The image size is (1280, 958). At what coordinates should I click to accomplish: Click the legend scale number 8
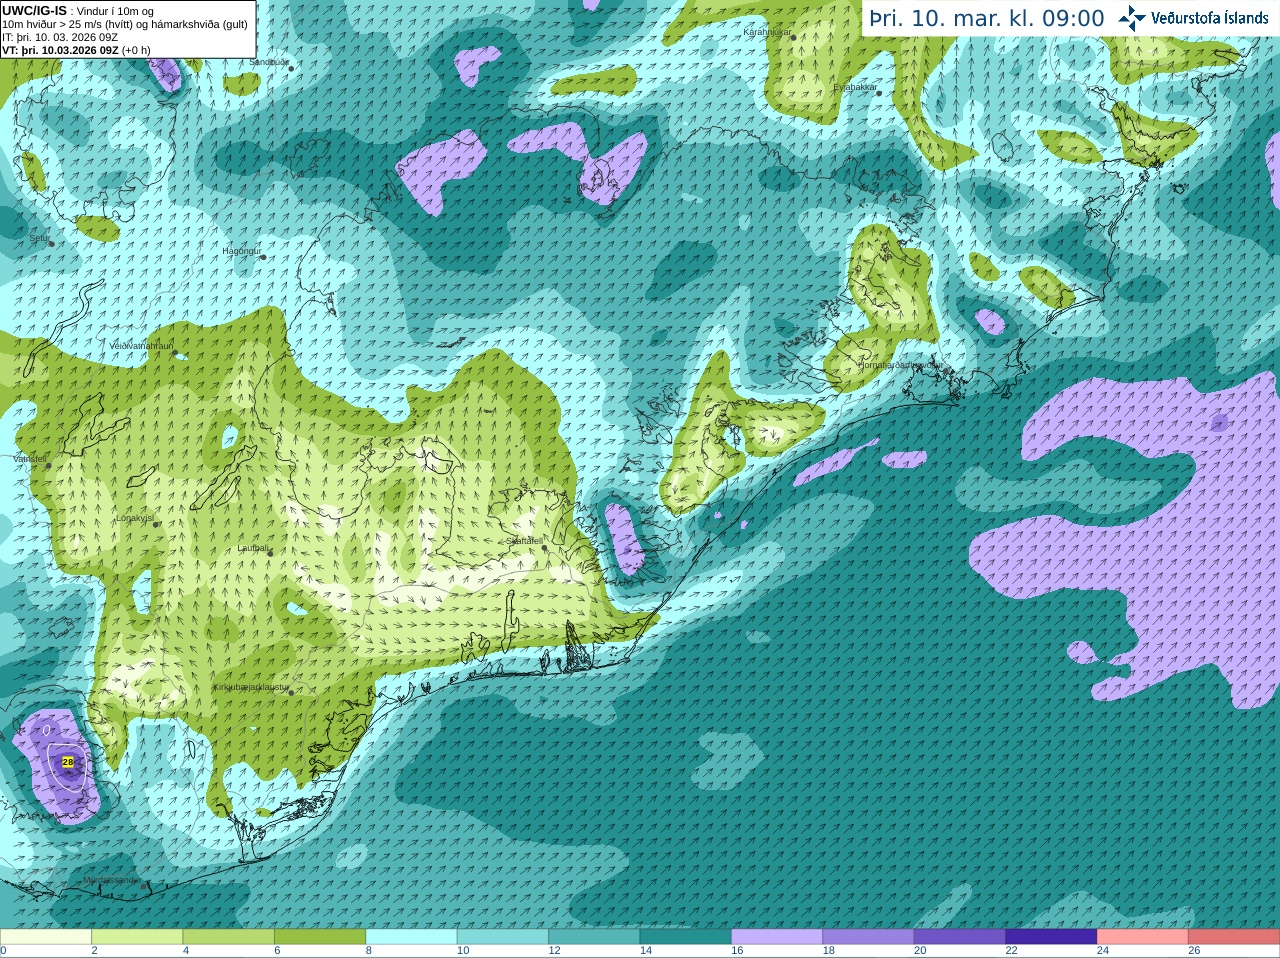pyautogui.click(x=369, y=951)
